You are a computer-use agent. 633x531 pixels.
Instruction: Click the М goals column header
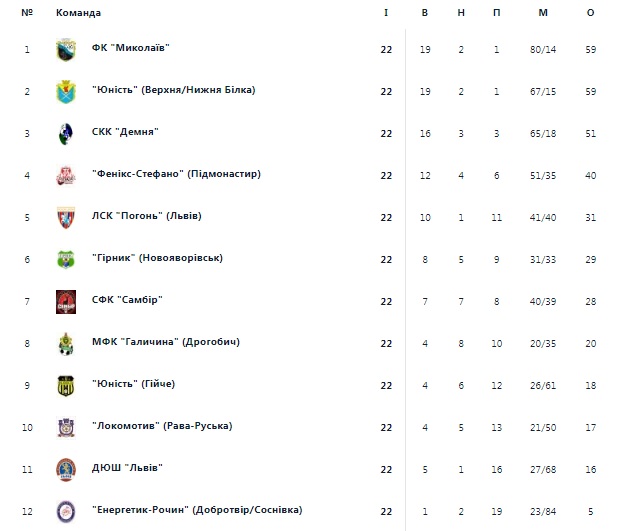coord(543,13)
